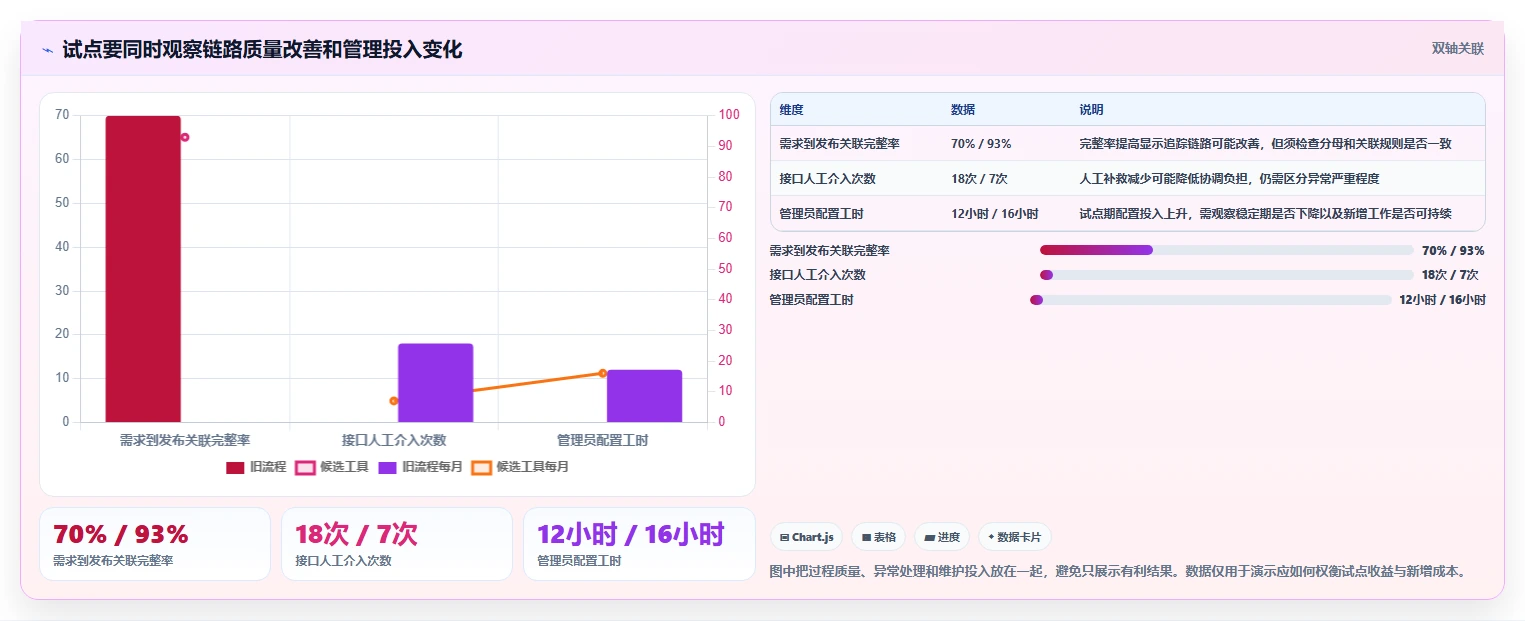The image size is (1525, 621).
Task: Click table cell 管理员配置工时 under 维度
Action: (x=822, y=214)
